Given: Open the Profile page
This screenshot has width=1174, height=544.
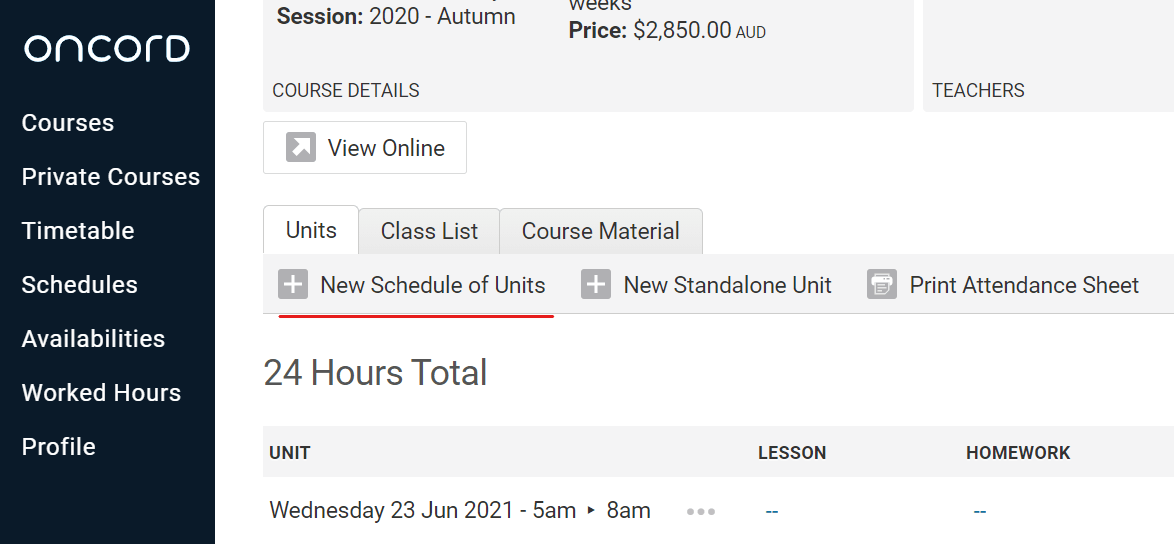Looking at the screenshot, I should coord(59,447).
